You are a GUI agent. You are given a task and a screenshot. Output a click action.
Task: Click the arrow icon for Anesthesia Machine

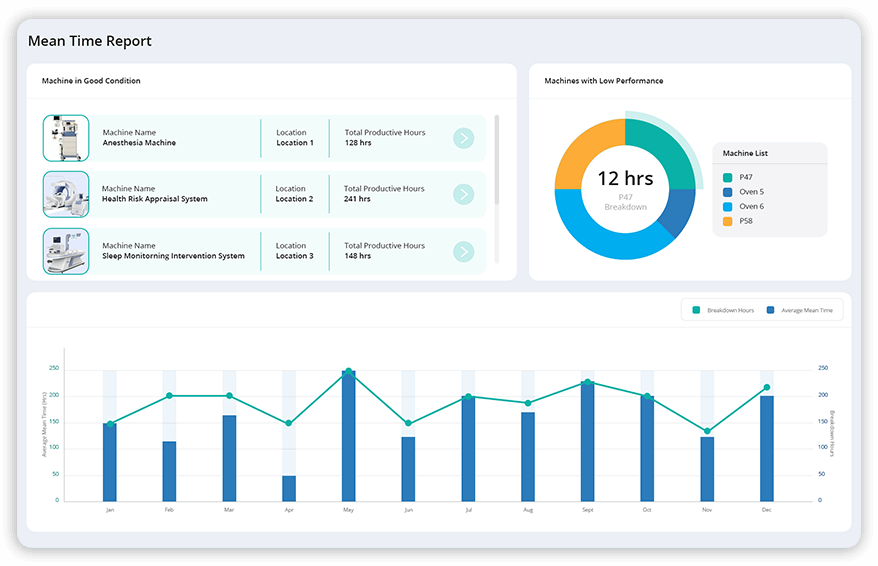click(x=463, y=138)
